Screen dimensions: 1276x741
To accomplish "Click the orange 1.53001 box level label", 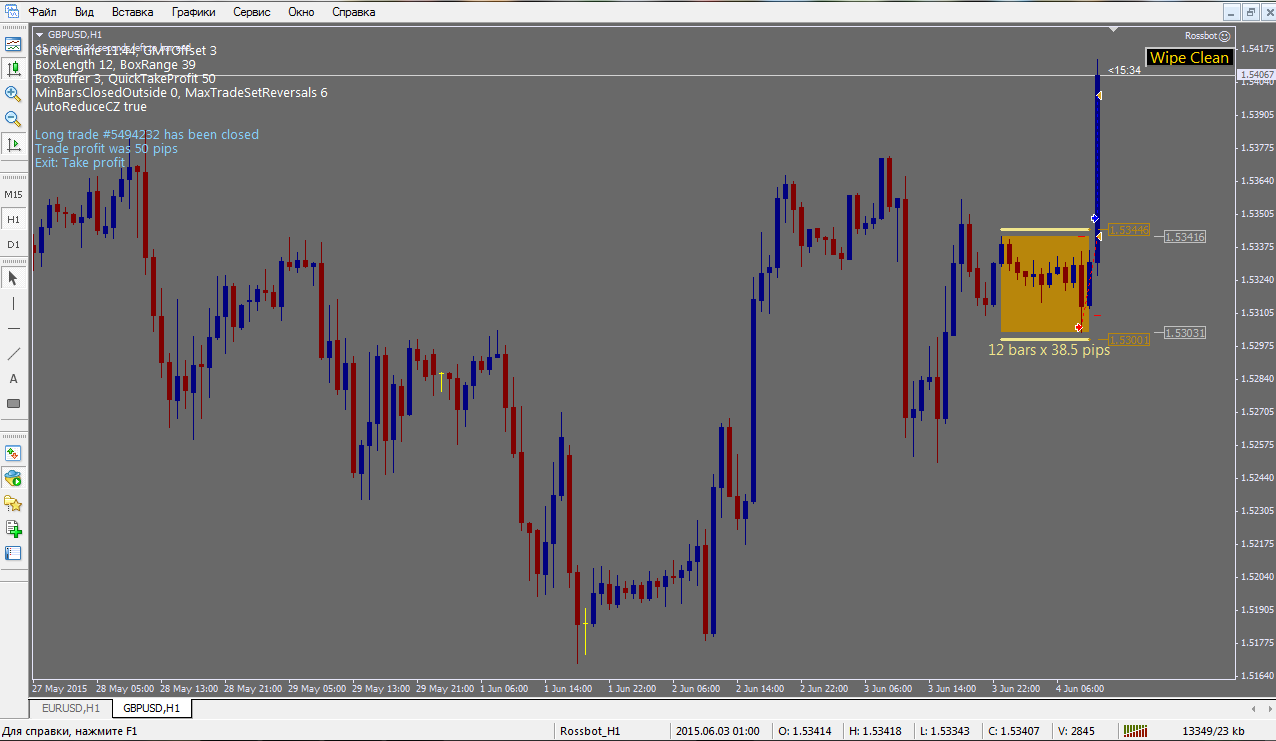I will 1129,340.
